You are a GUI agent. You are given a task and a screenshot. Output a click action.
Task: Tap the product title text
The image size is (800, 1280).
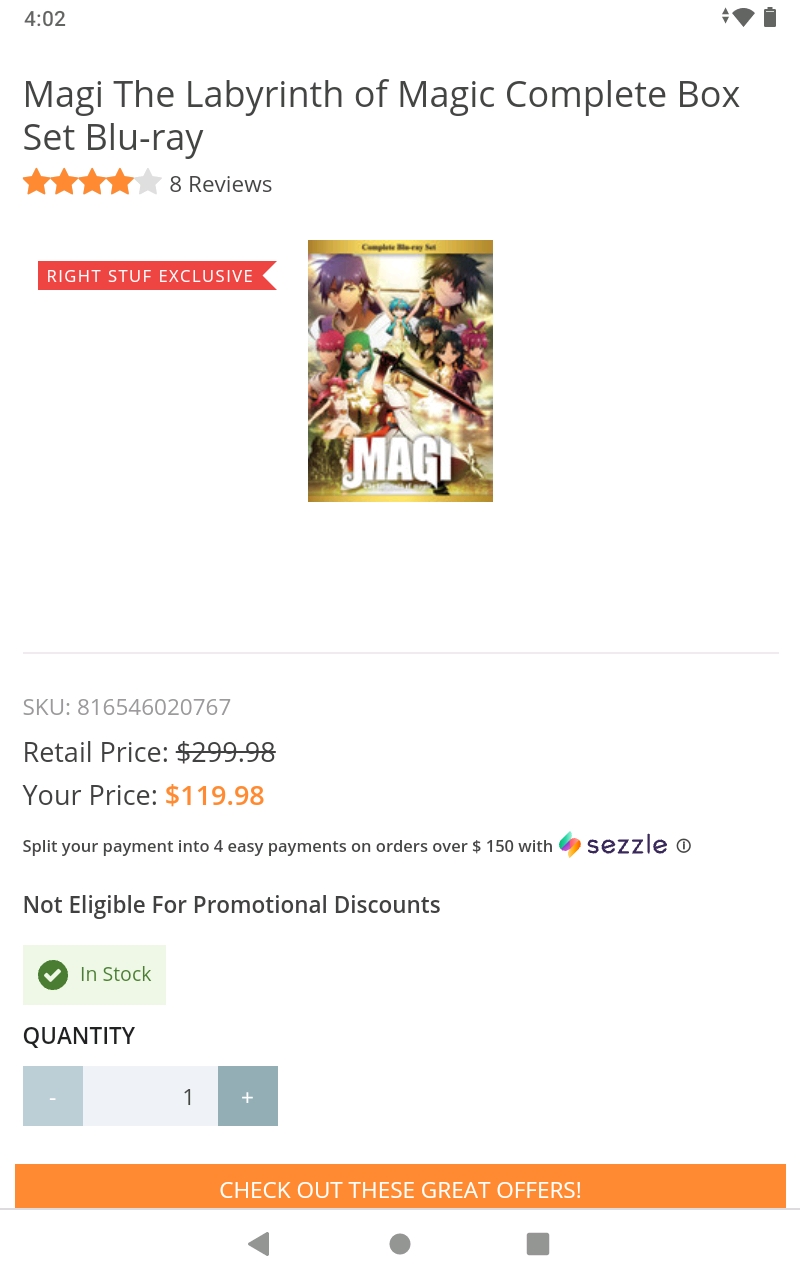pyautogui.click(x=381, y=115)
